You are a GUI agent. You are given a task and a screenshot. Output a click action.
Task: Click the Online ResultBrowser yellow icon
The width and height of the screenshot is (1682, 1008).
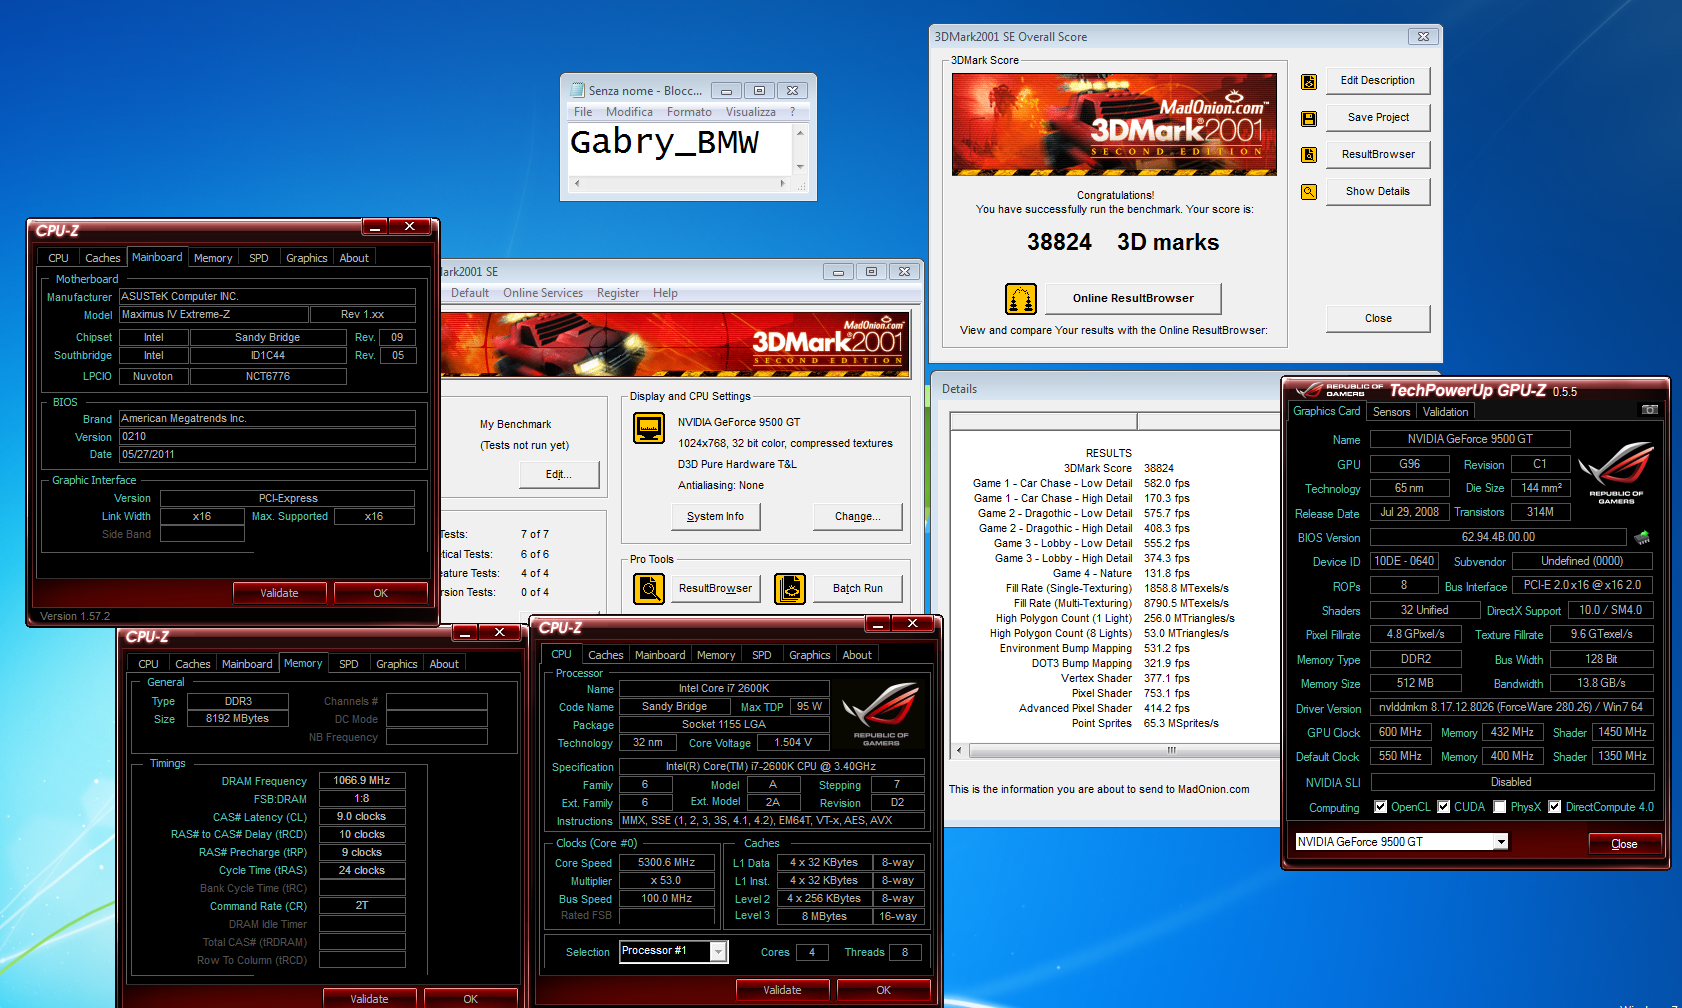point(1020,299)
